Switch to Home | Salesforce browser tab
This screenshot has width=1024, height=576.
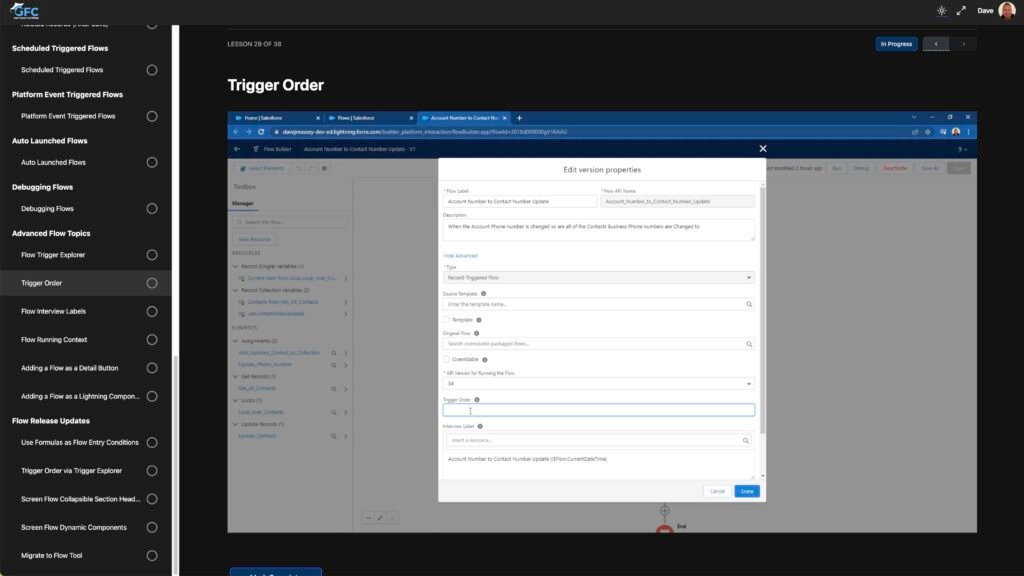276,118
